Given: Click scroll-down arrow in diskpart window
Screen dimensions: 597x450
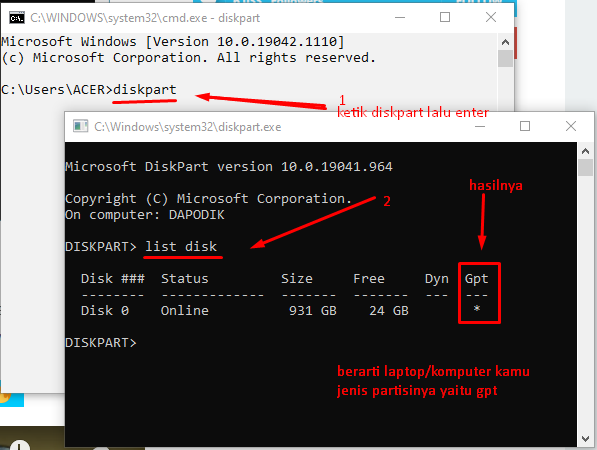Looking at the screenshot, I should point(585,439).
